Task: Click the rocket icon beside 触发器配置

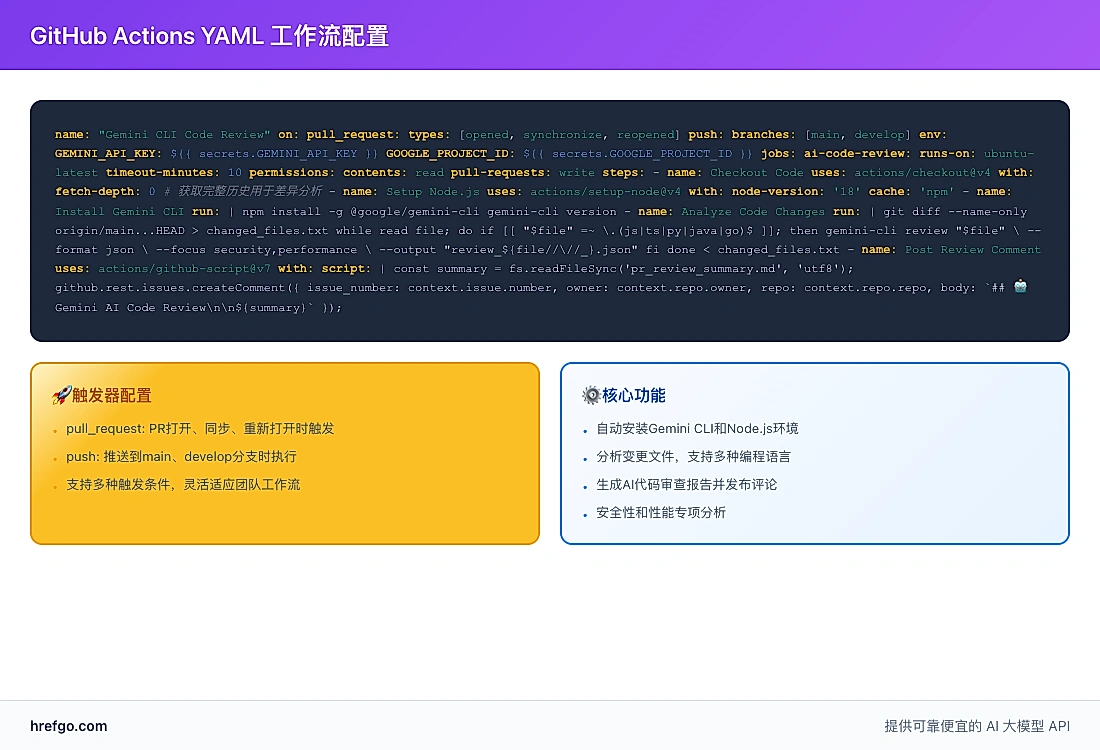Action: [x=62, y=396]
